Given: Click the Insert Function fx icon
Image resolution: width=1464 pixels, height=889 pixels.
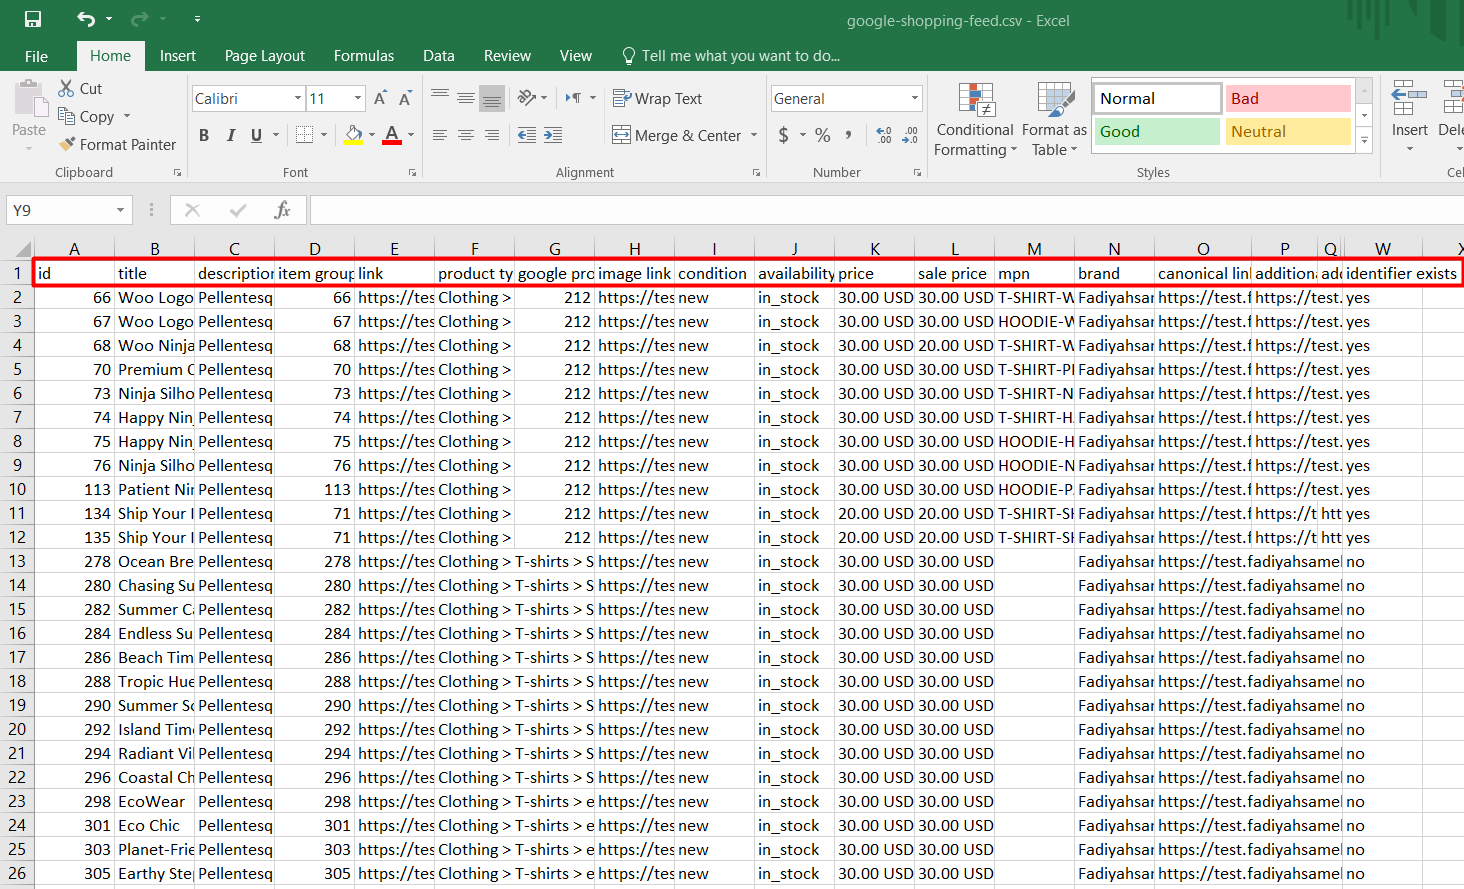Looking at the screenshot, I should (283, 210).
